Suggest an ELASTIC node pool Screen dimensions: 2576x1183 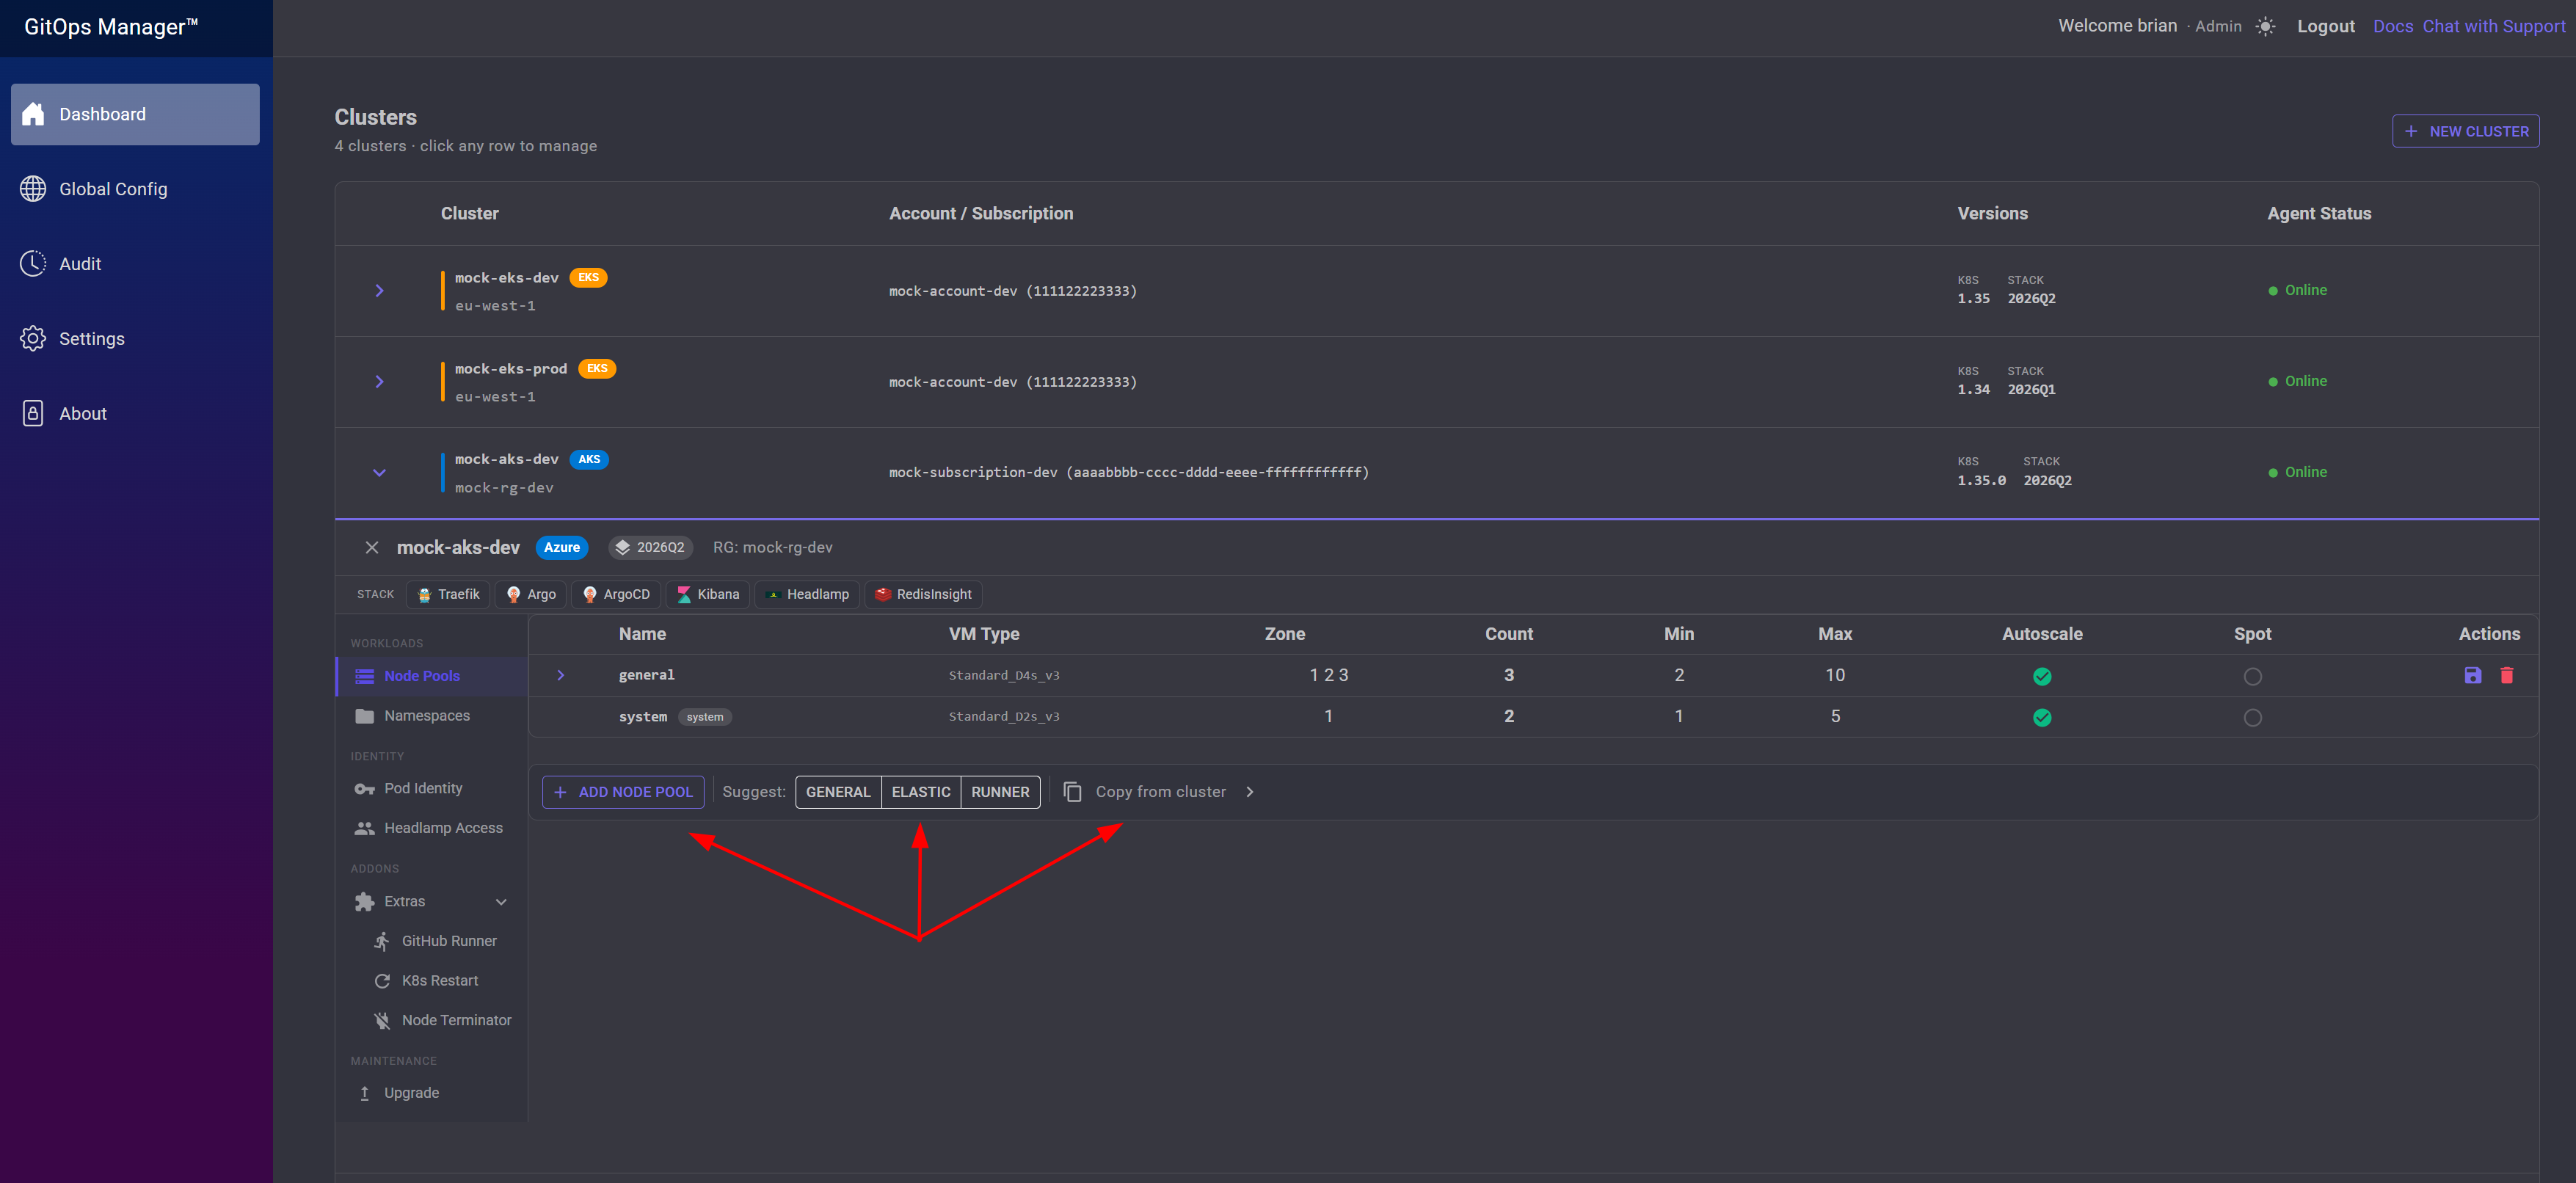[x=921, y=792]
